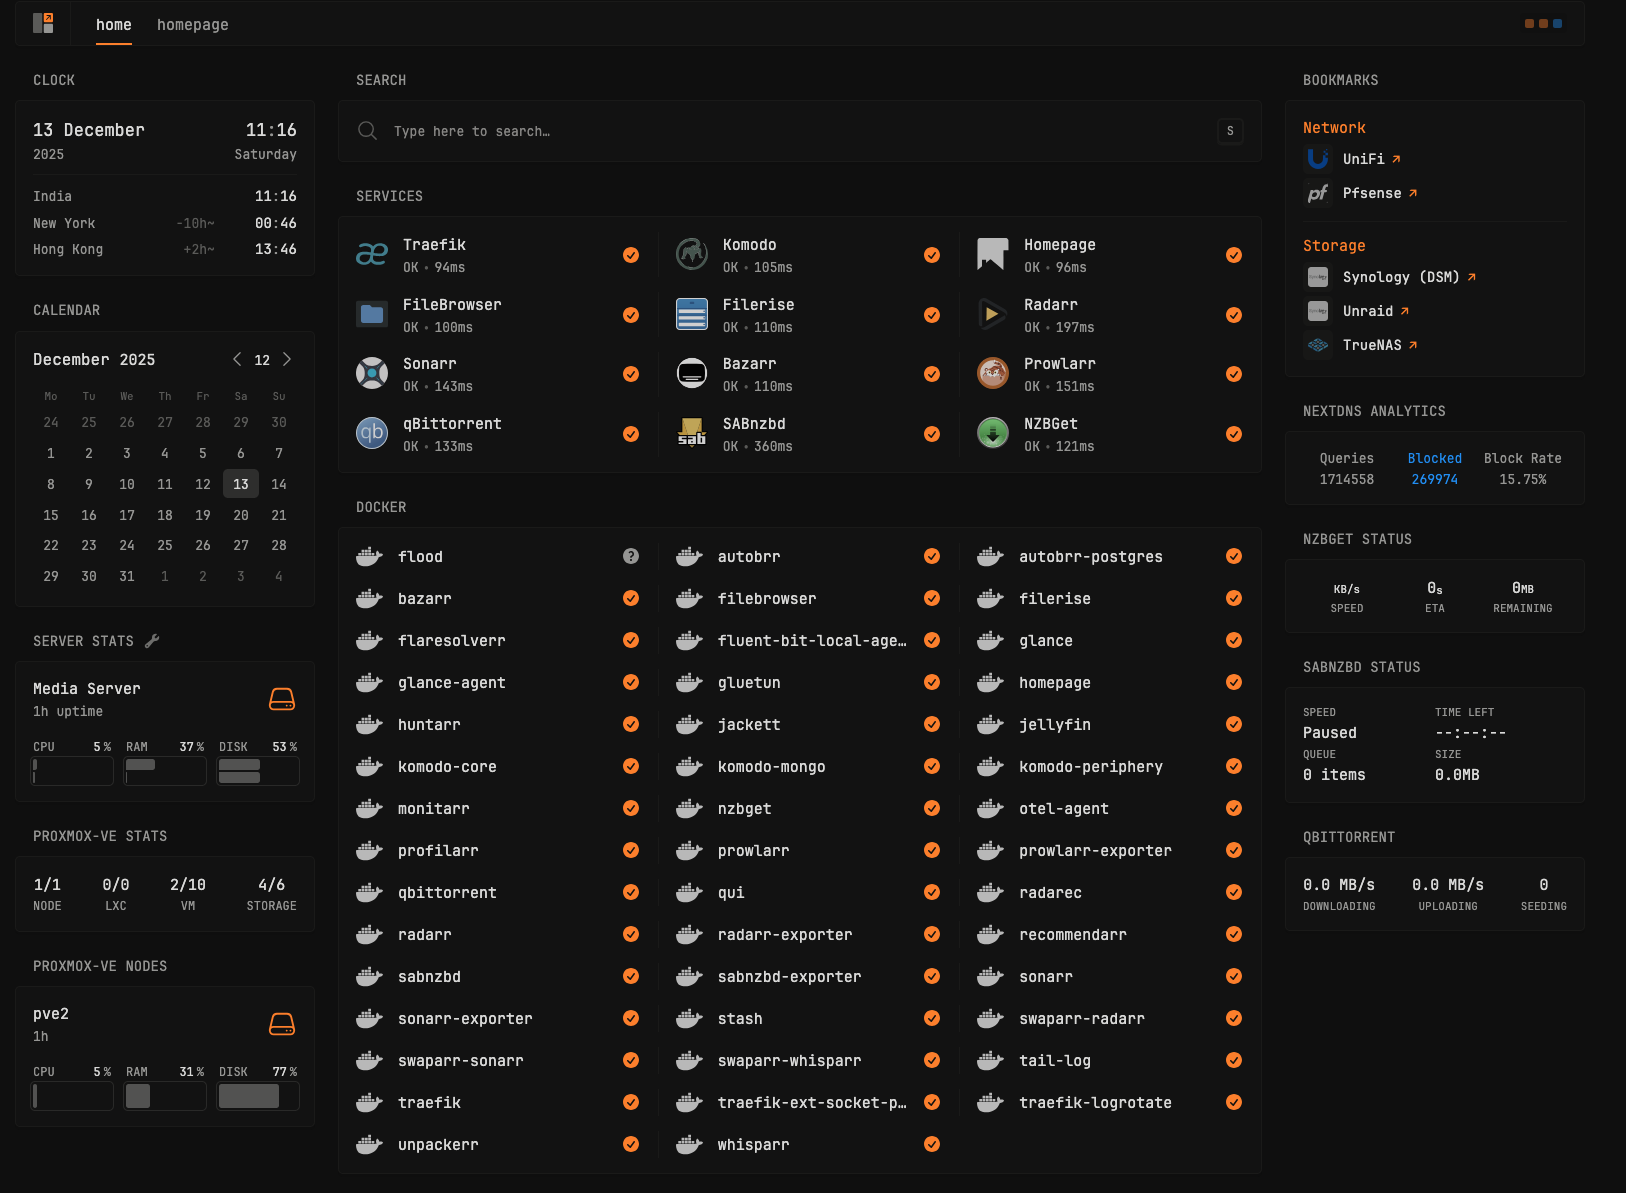
Task: Click the autobrr container status checkmark
Action: click(932, 556)
